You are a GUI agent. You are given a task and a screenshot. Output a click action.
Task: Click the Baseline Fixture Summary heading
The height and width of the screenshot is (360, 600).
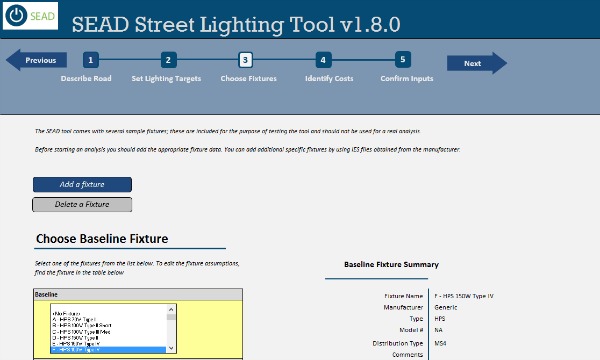391,264
